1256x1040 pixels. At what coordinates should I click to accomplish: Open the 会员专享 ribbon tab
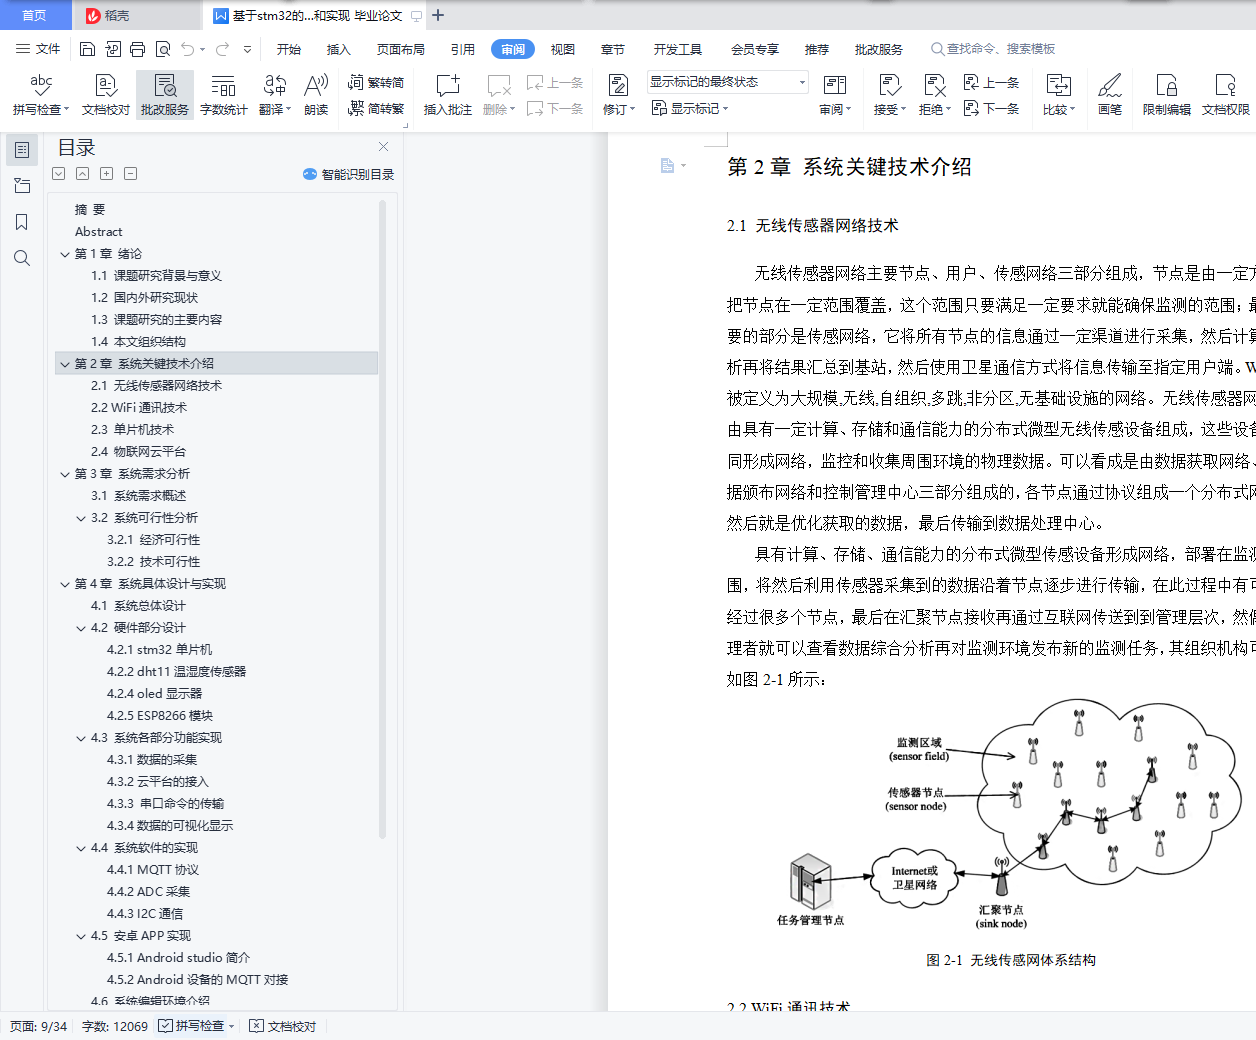coord(755,49)
